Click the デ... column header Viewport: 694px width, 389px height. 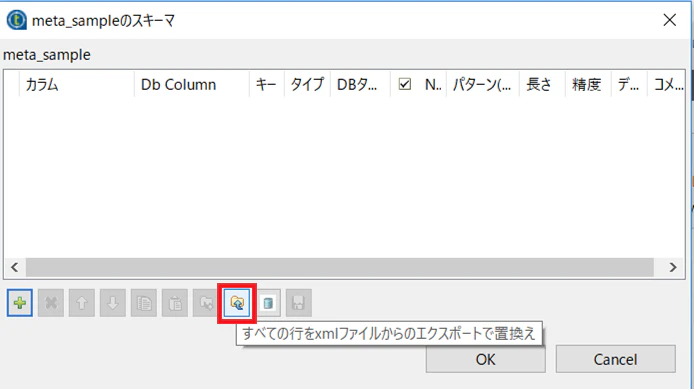(629, 84)
